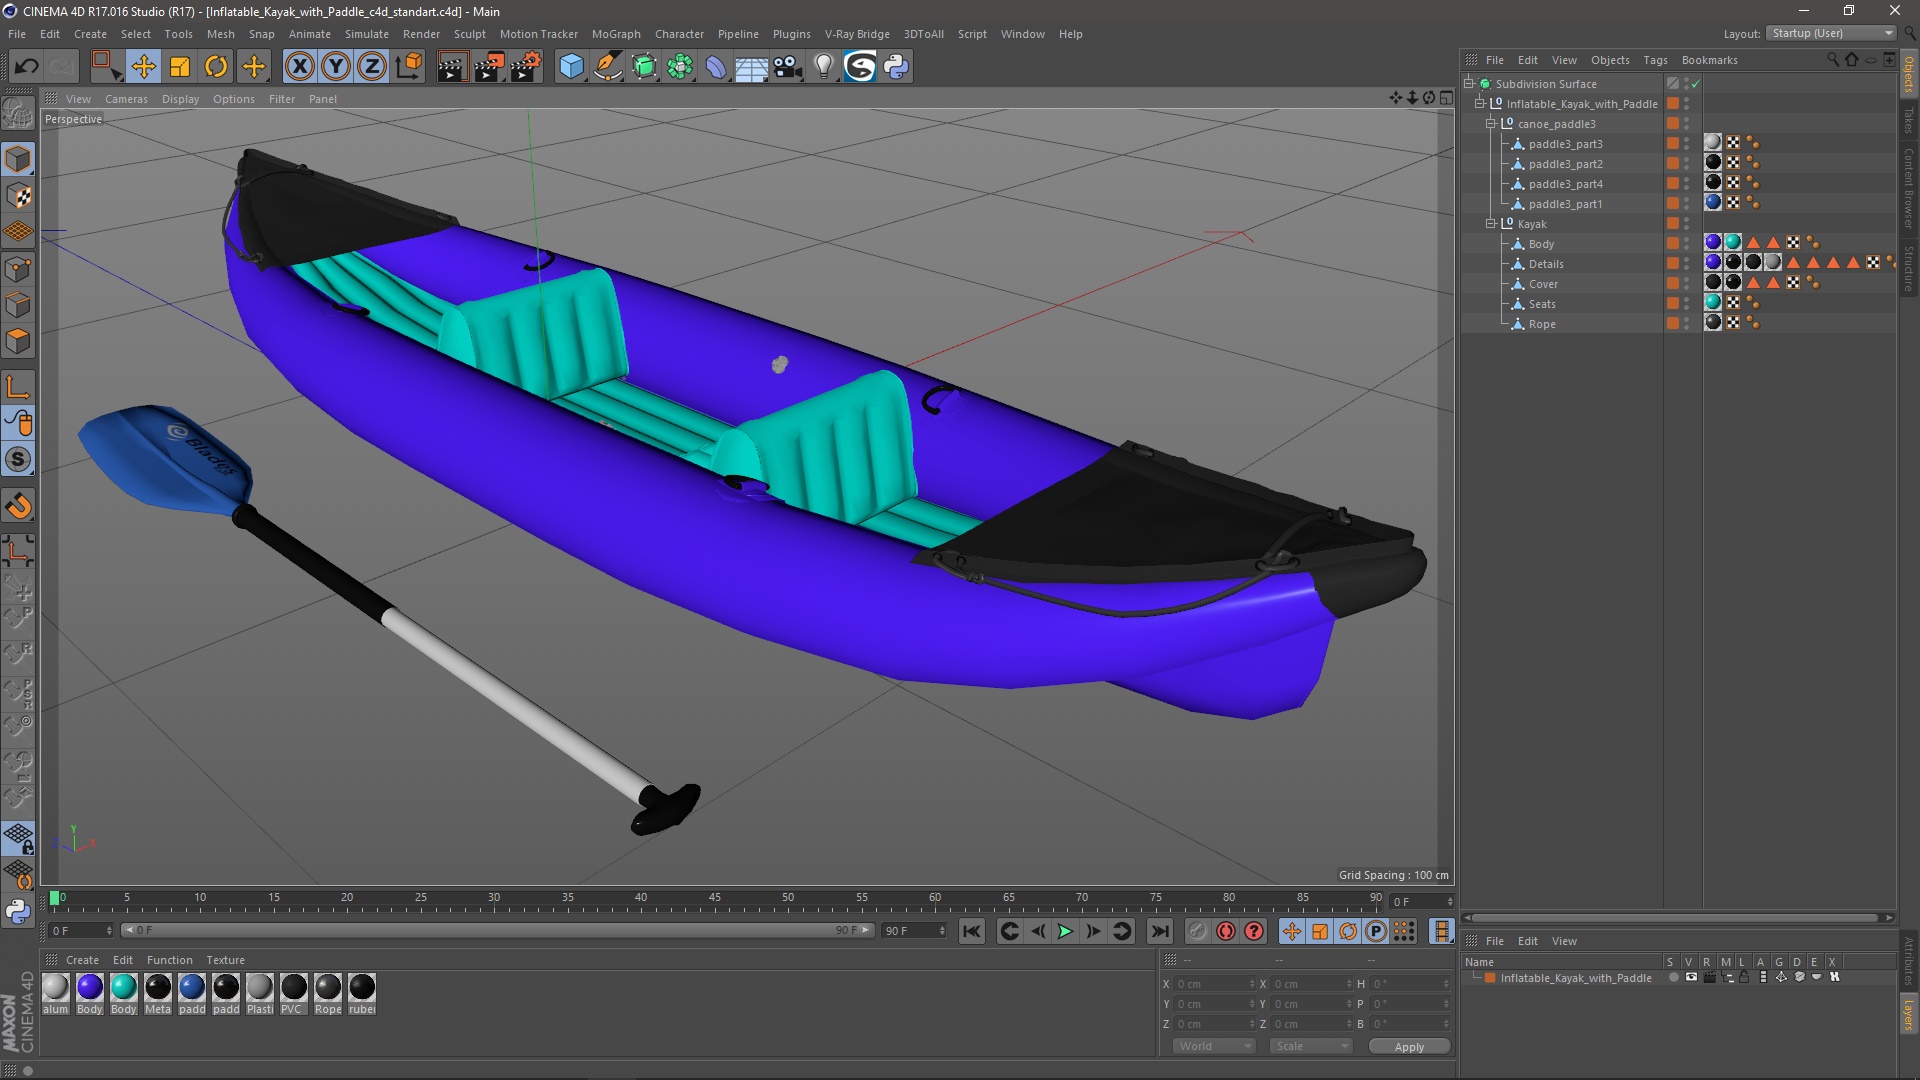The height and width of the screenshot is (1080, 1920).
Task: Open the Scale mode dropdown
Action: 1311,1046
